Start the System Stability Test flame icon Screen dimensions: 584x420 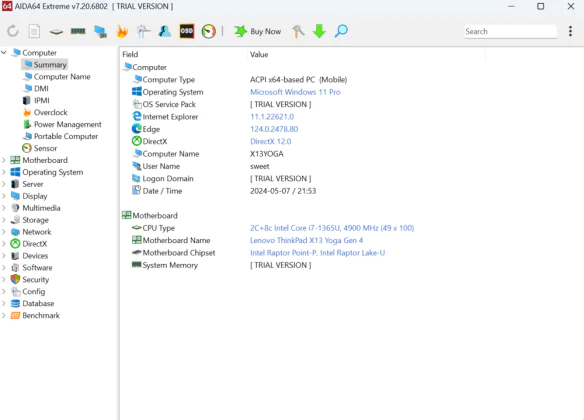[122, 31]
